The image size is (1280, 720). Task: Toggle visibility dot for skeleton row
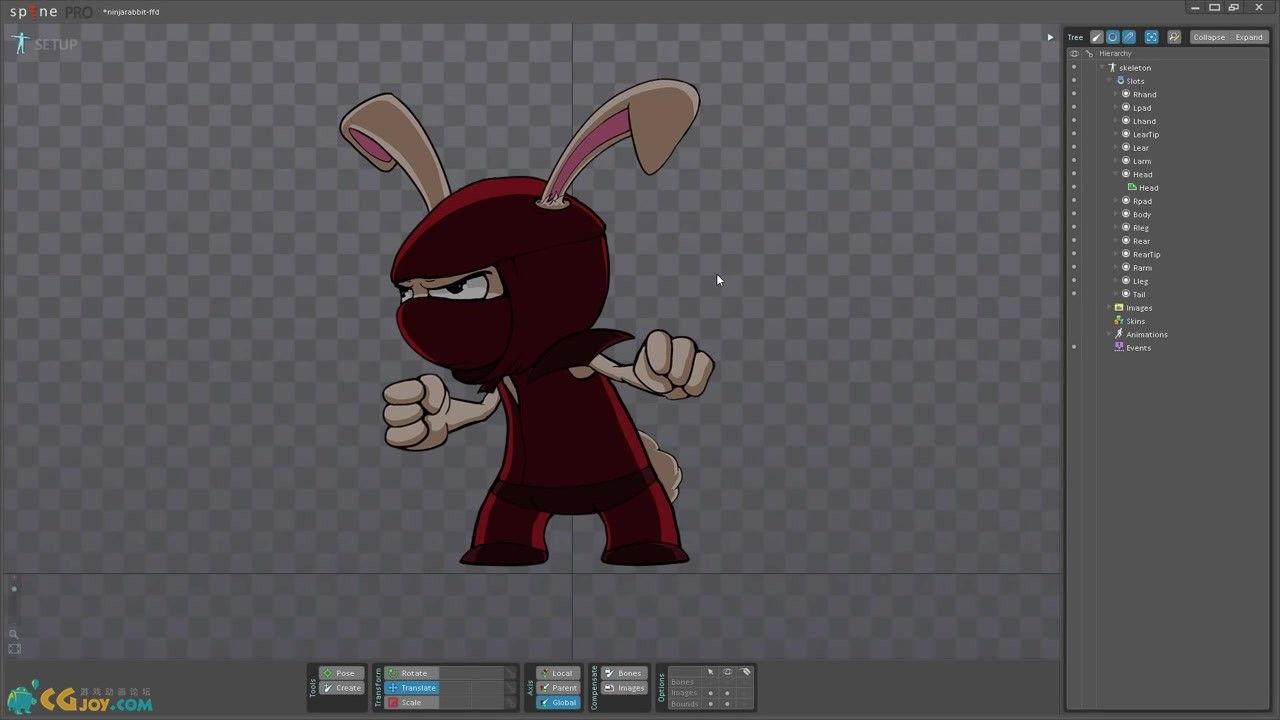click(x=1074, y=68)
